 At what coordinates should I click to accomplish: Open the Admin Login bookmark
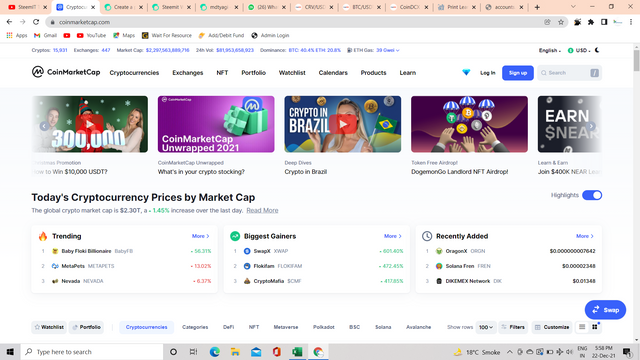270,36
